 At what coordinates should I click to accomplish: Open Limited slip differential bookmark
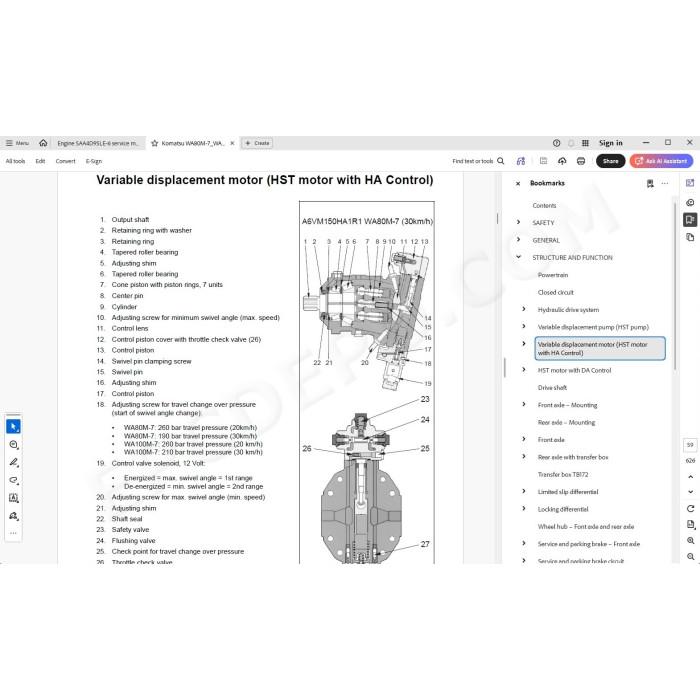coord(568,492)
